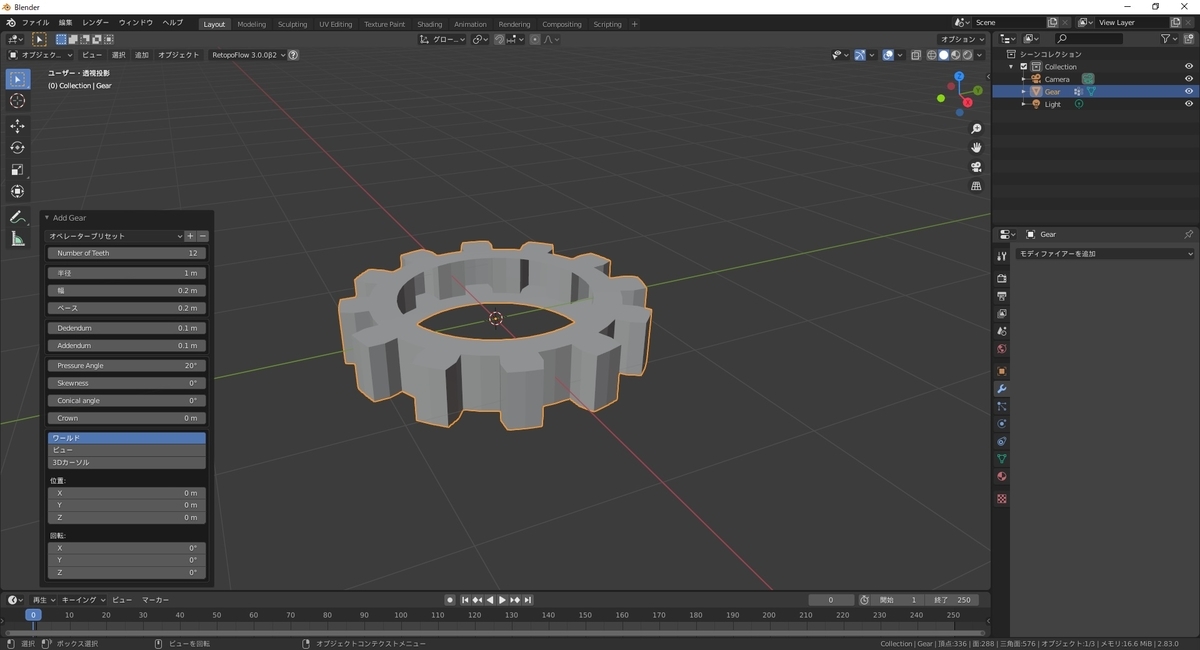The width and height of the screenshot is (1200, 650).
Task: Click the viewport zoom magnifier icon
Action: click(977, 129)
